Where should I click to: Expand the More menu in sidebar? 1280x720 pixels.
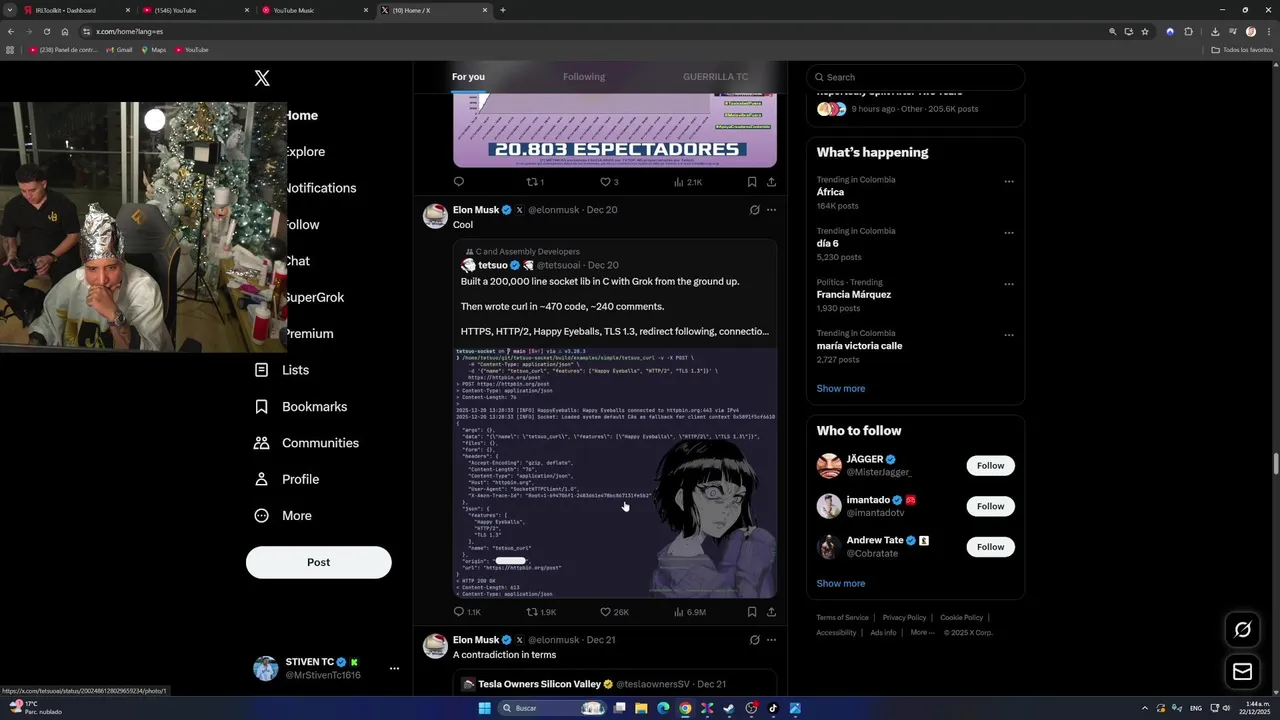coord(283,516)
